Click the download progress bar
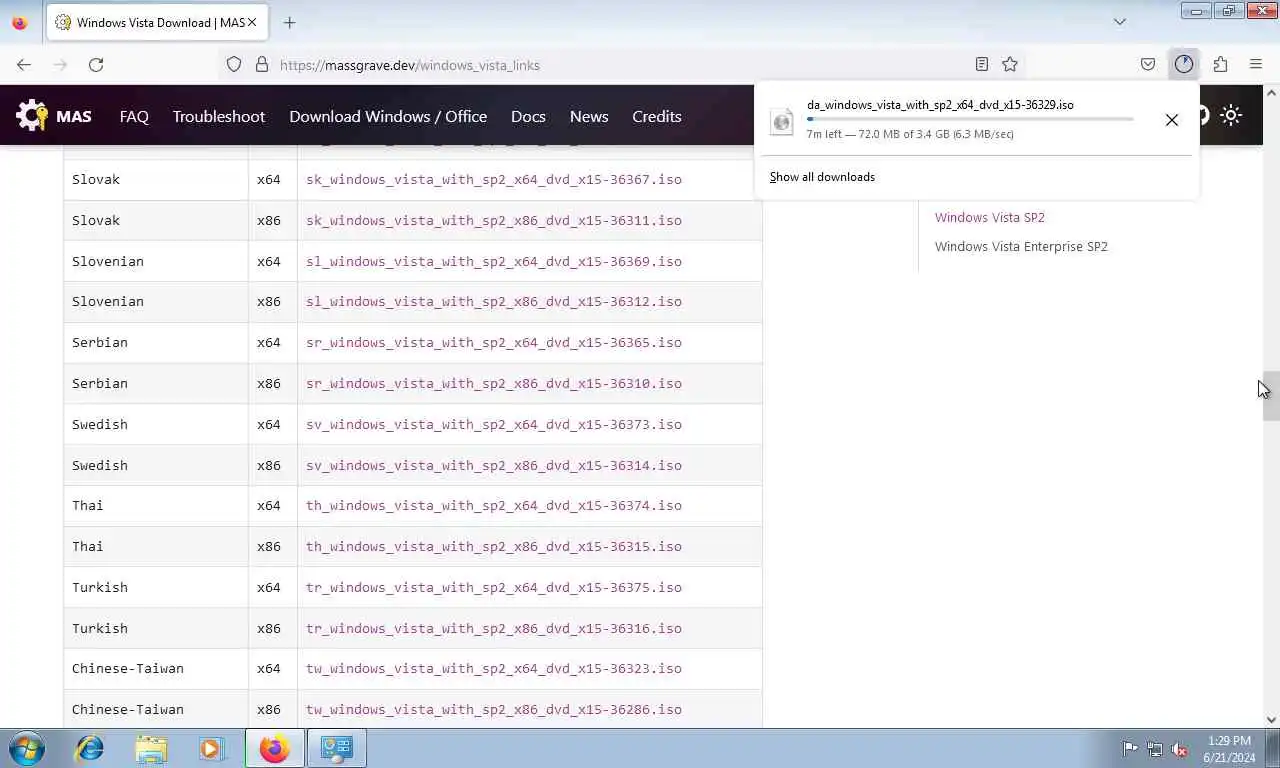Viewport: 1280px width, 768px height. (970, 119)
